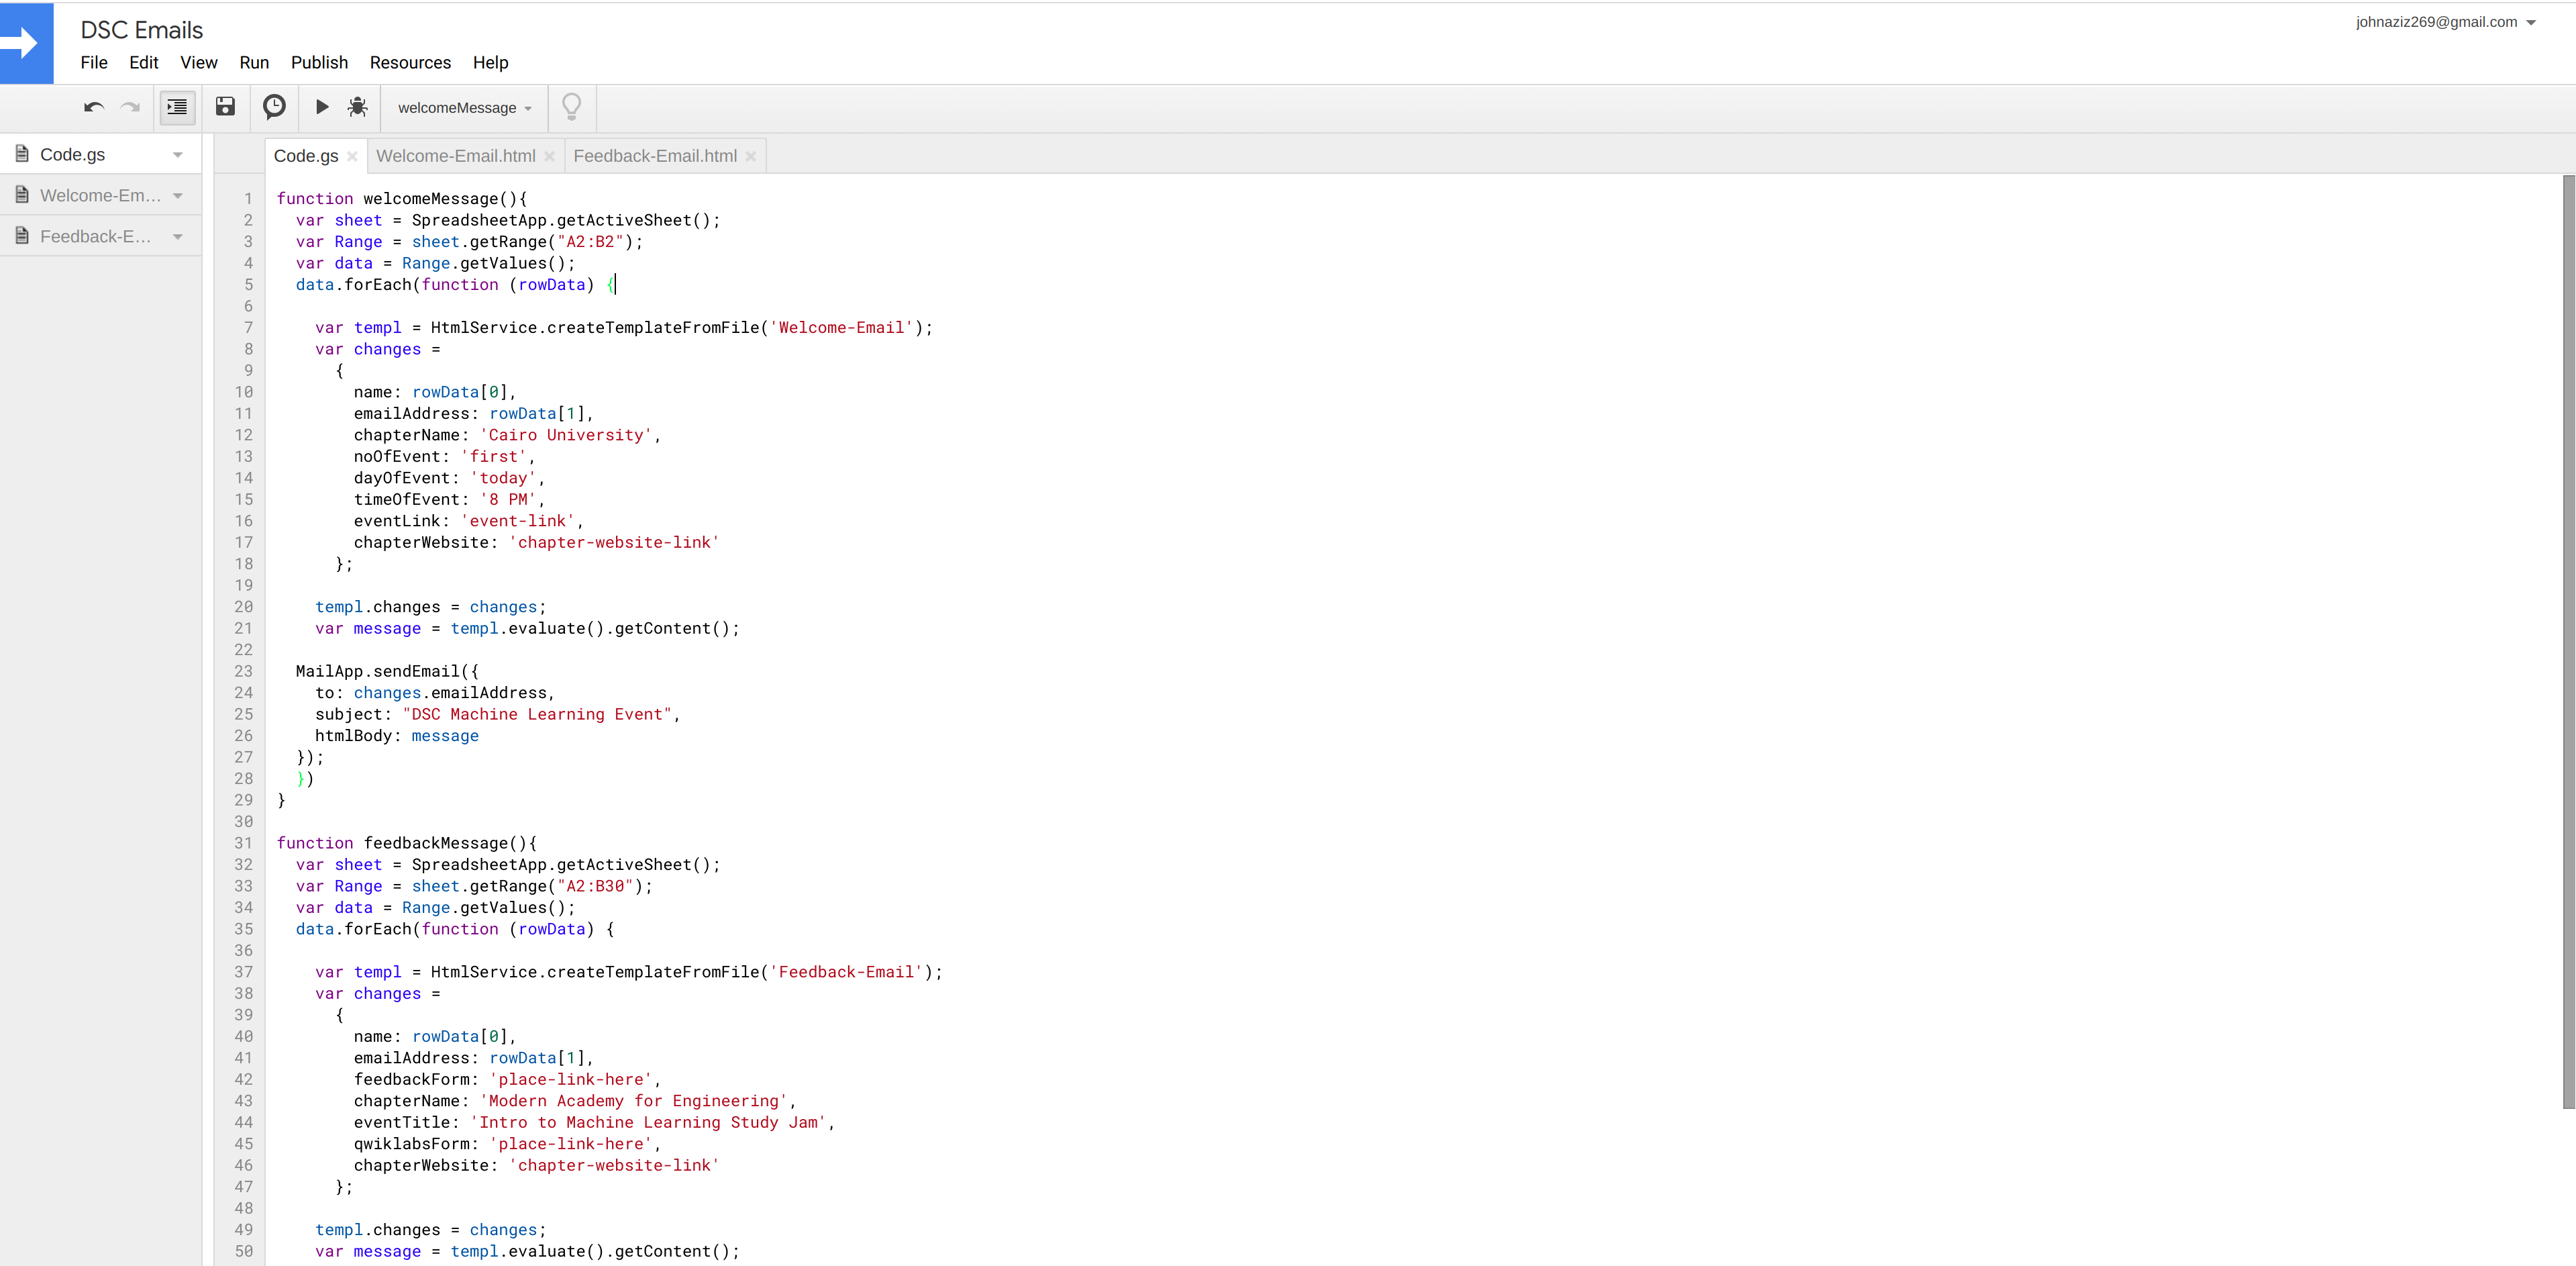
Task: Open the Publish menu
Action: coord(319,62)
